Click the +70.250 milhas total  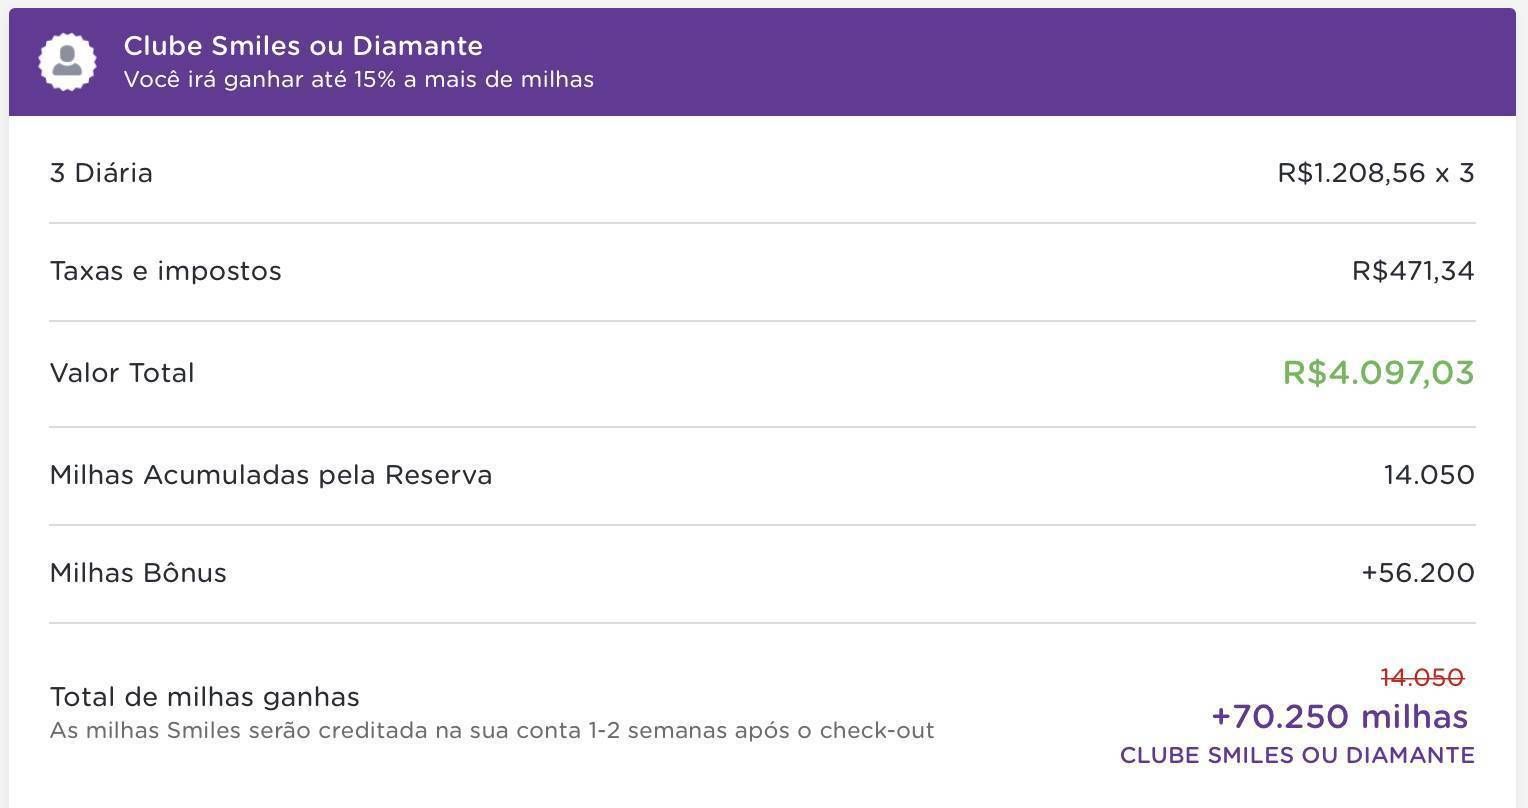point(1340,717)
